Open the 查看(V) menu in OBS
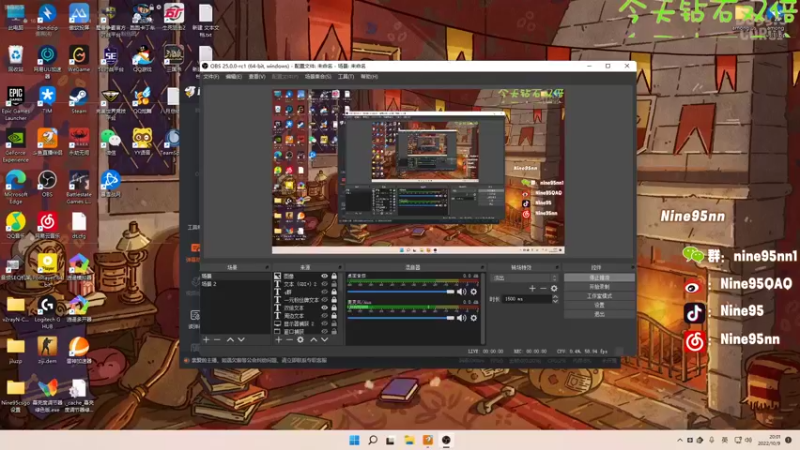Image resolution: width=800 pixels, height=450 pixels. (257, 77)
